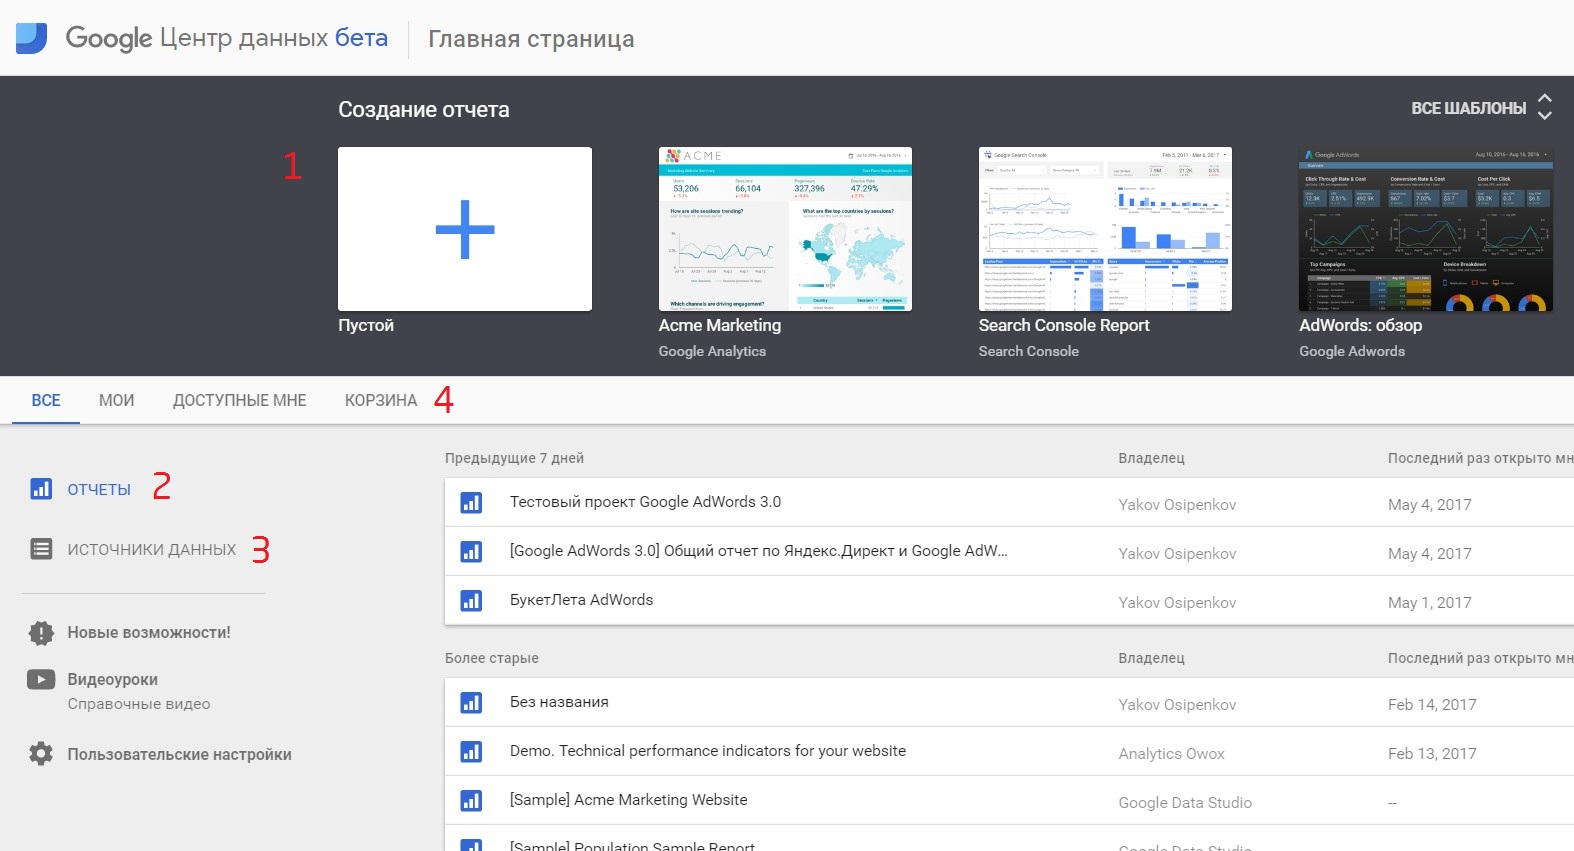Click report icon for Общий отчет по Яндекс.Директ row
Screen dimensions: 1574x851
click(x=471, y=552)
